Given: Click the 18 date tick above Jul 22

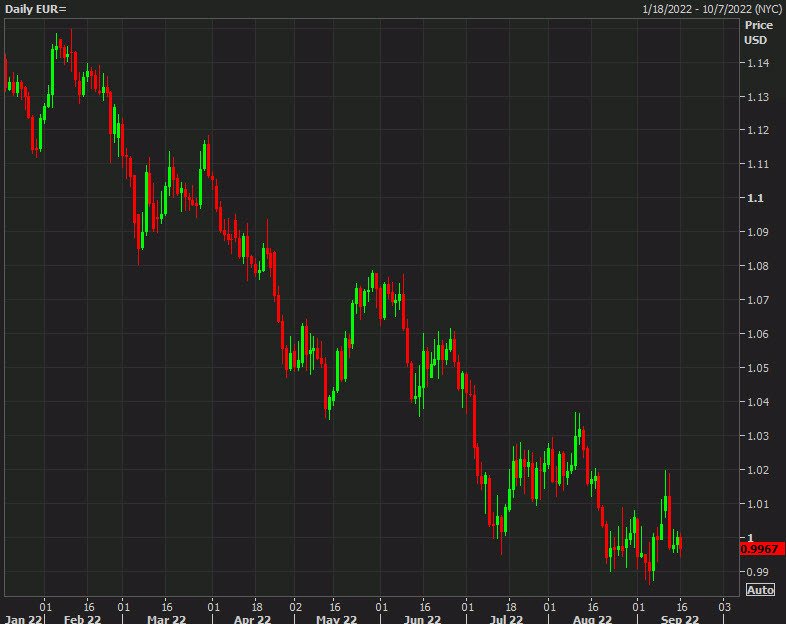Looking at the screenshot, I should pos(510,607).
